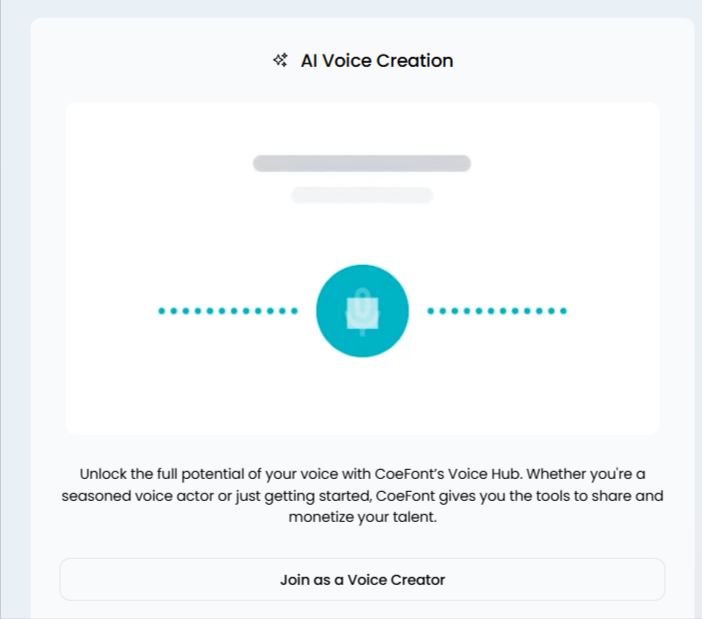Click the word Creation in the heading
This screenshot has width=702, height=619.
tap(415, 61)
